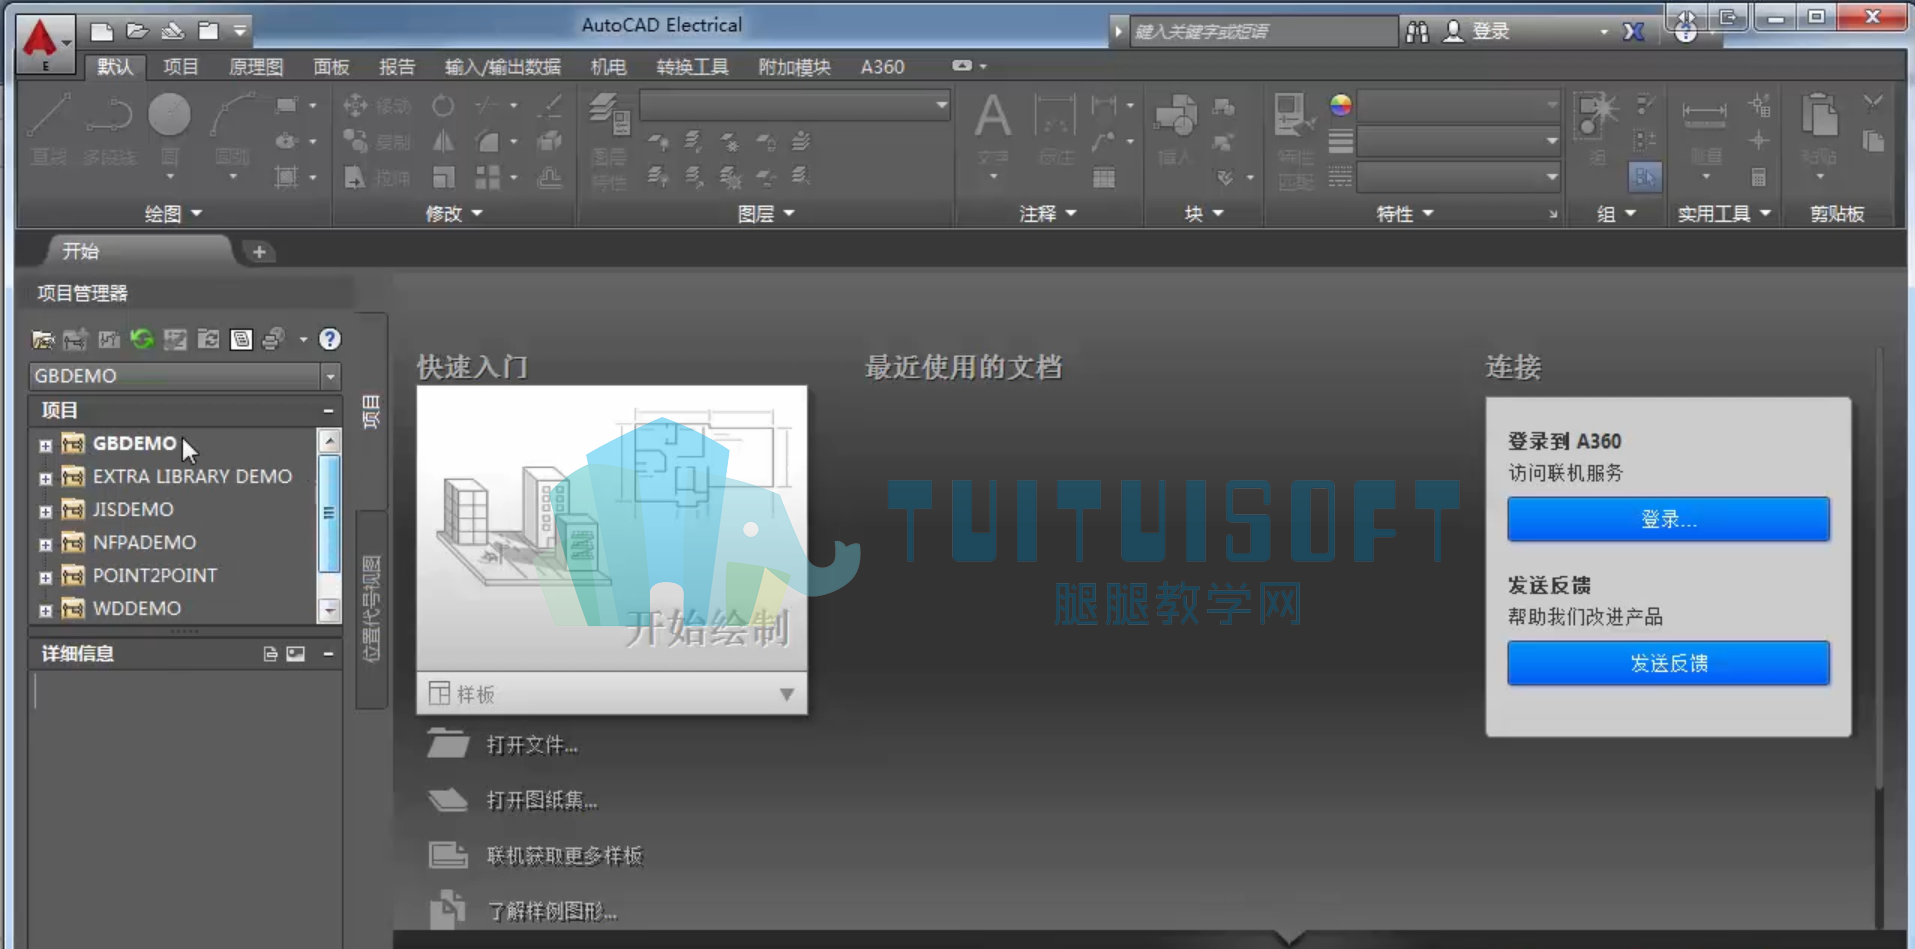Open the Project Manager help question-mark icon
The height and width of the screenshot is (949, 1915).
click(x=330, y=340)
